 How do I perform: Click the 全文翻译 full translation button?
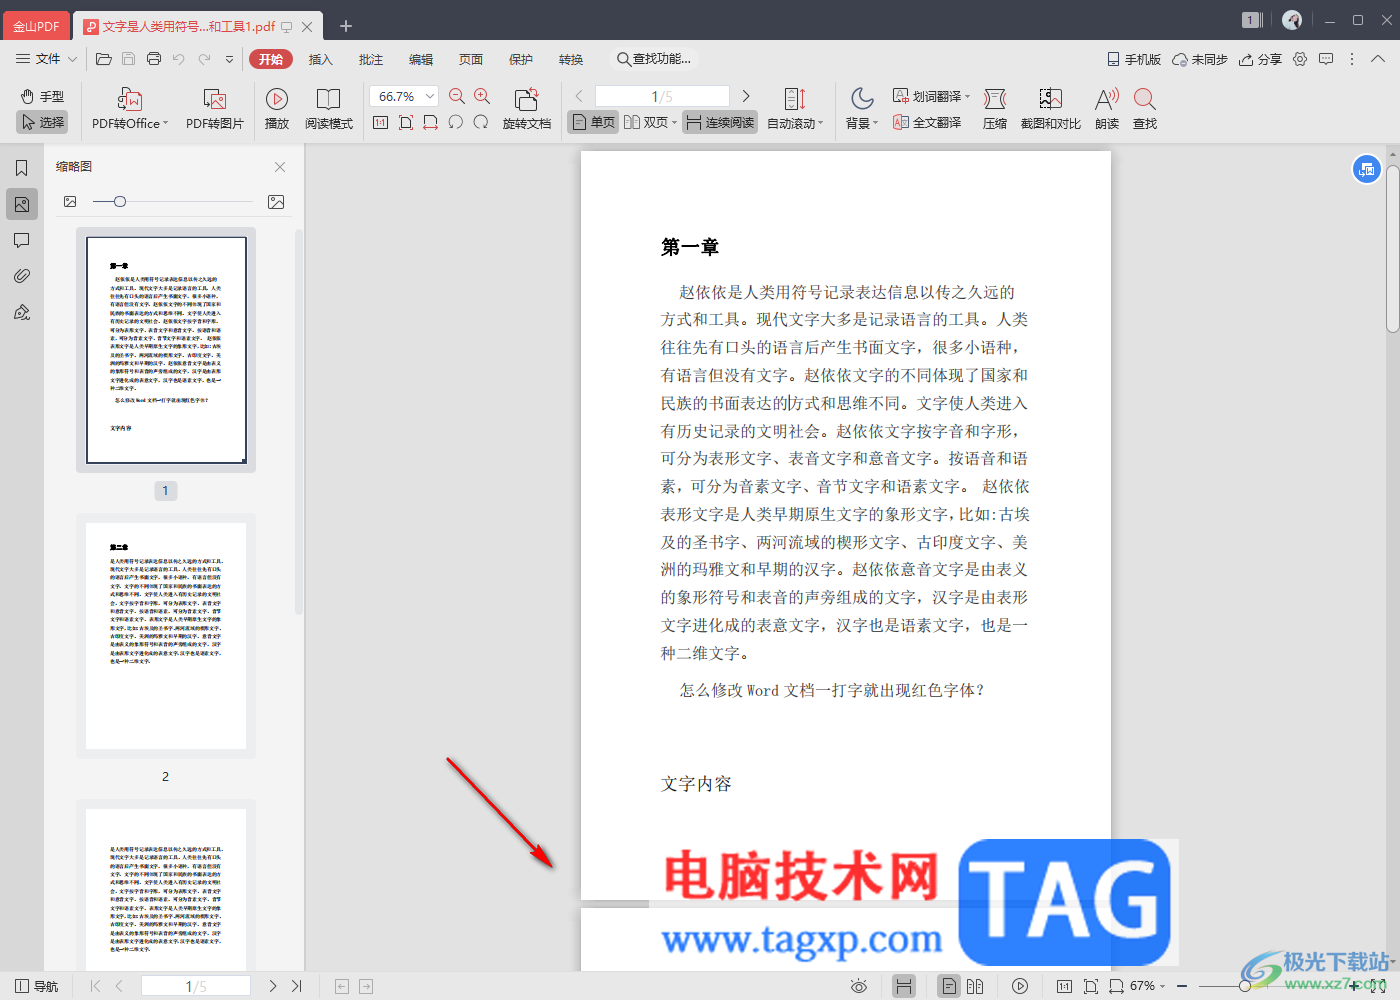(x=927, y=122)
